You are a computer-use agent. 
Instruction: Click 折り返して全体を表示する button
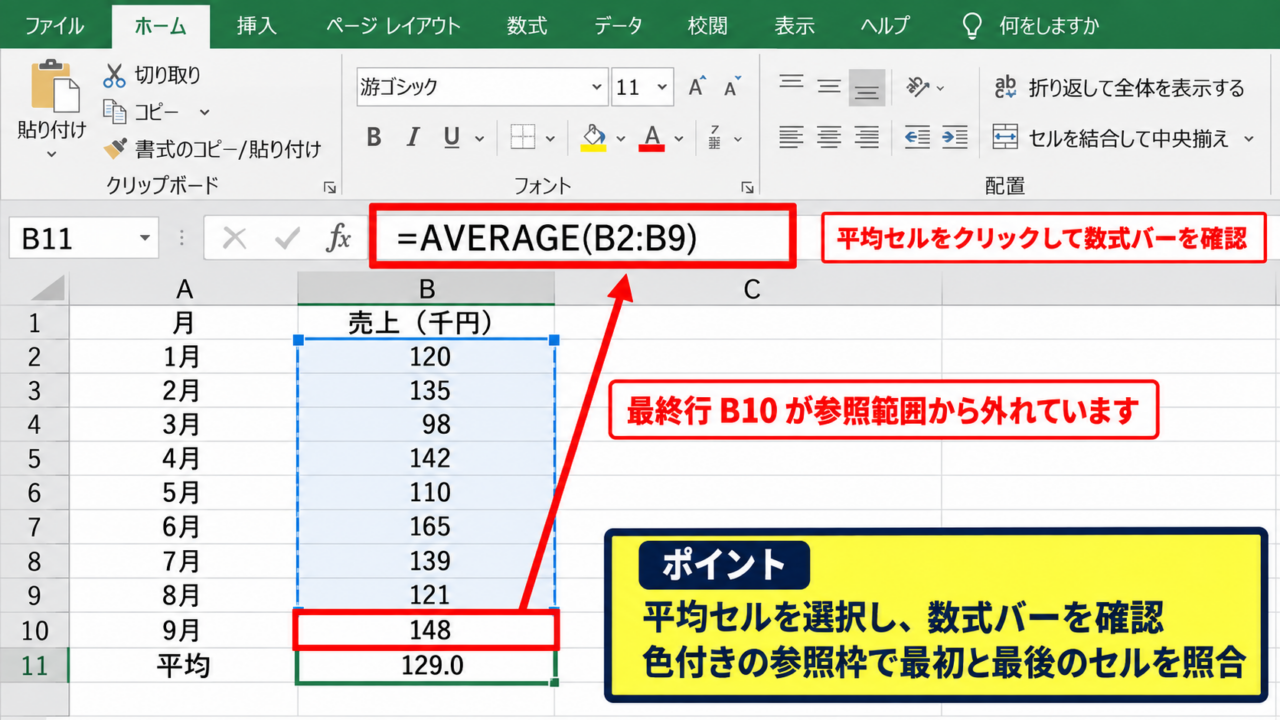coord(1120,88)
